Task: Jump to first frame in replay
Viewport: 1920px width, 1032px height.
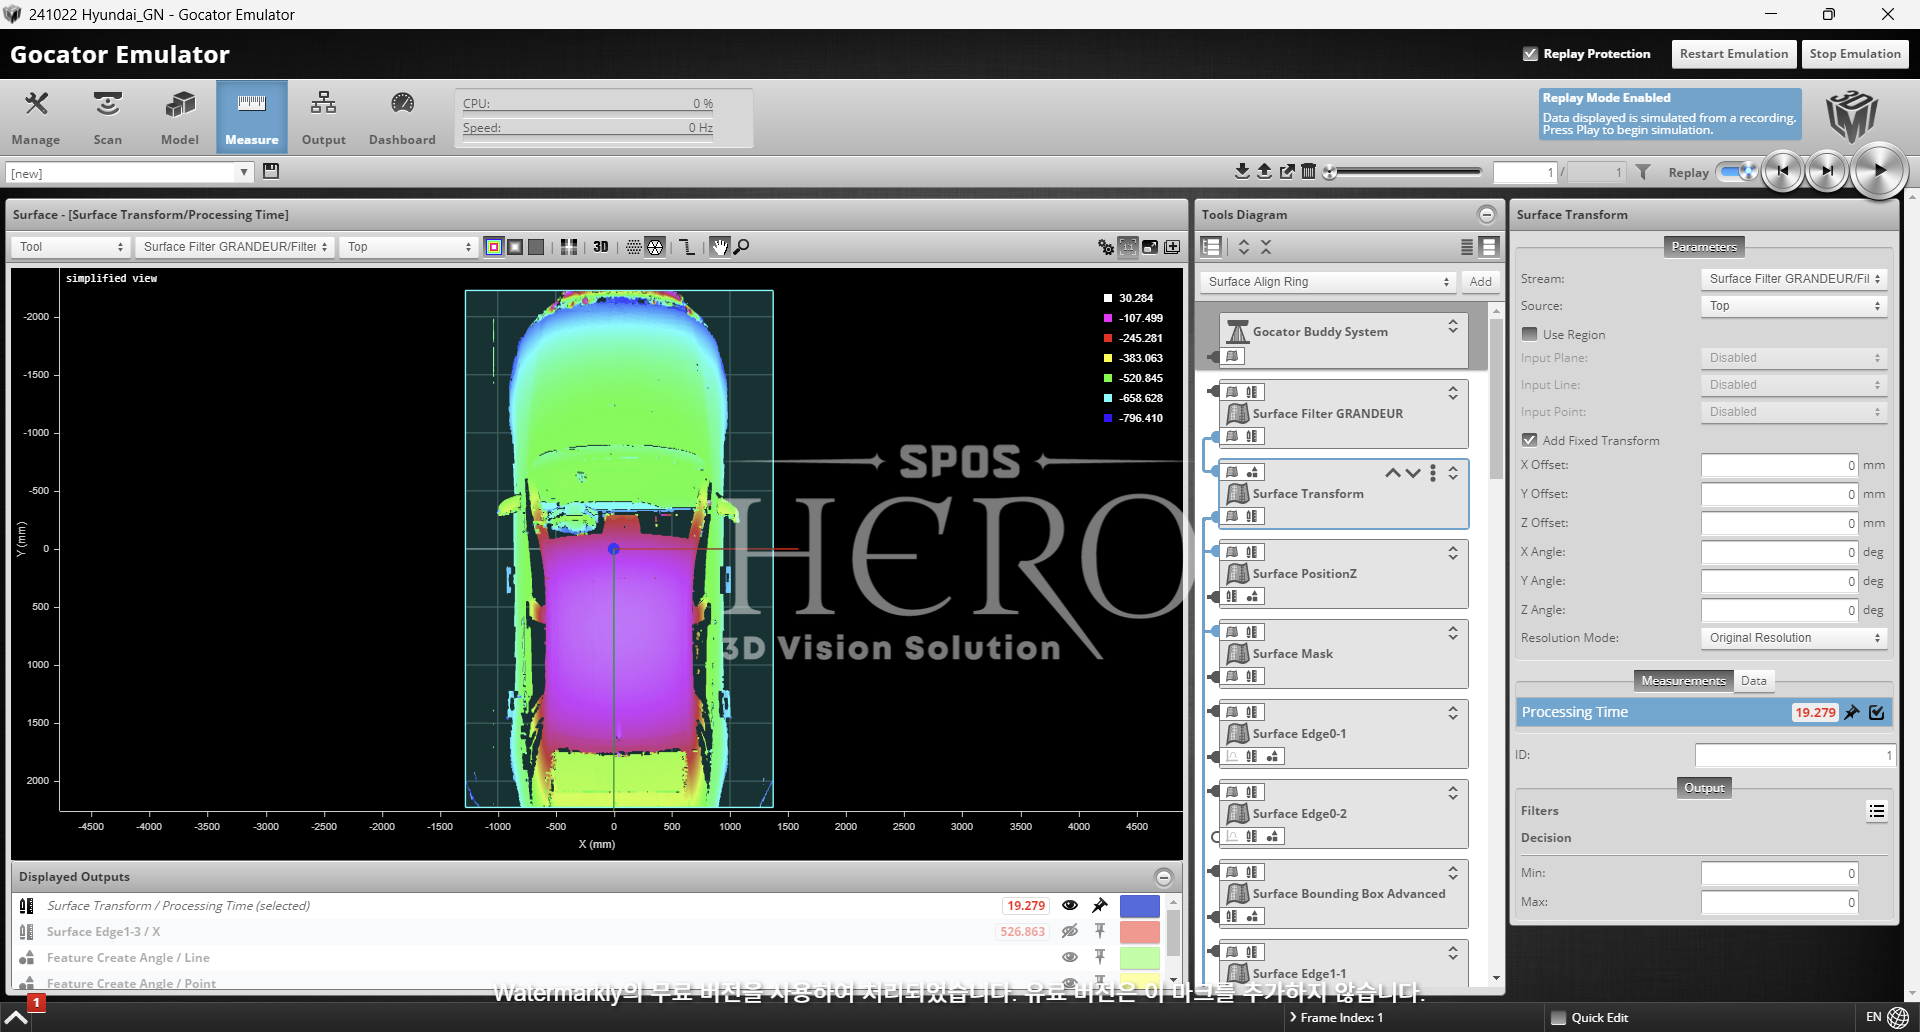Action: [x=1782, y=171]
